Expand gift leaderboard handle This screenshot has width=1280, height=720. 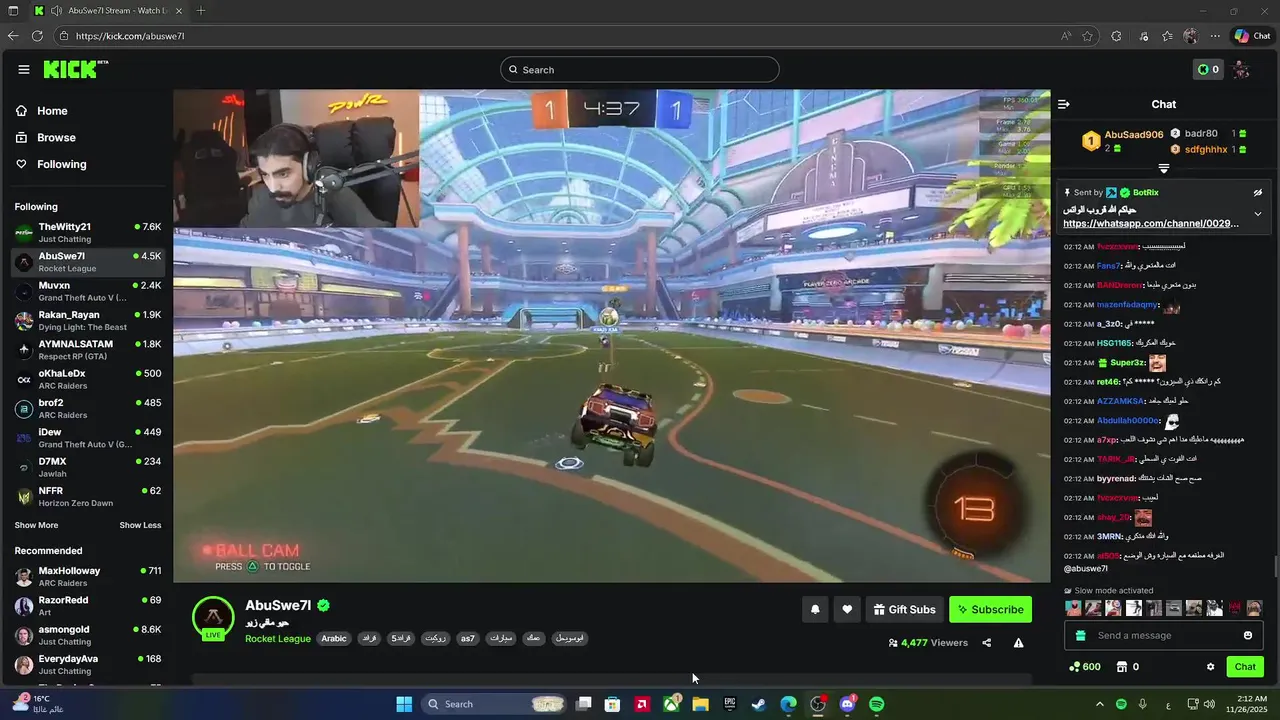point(1164,169)
